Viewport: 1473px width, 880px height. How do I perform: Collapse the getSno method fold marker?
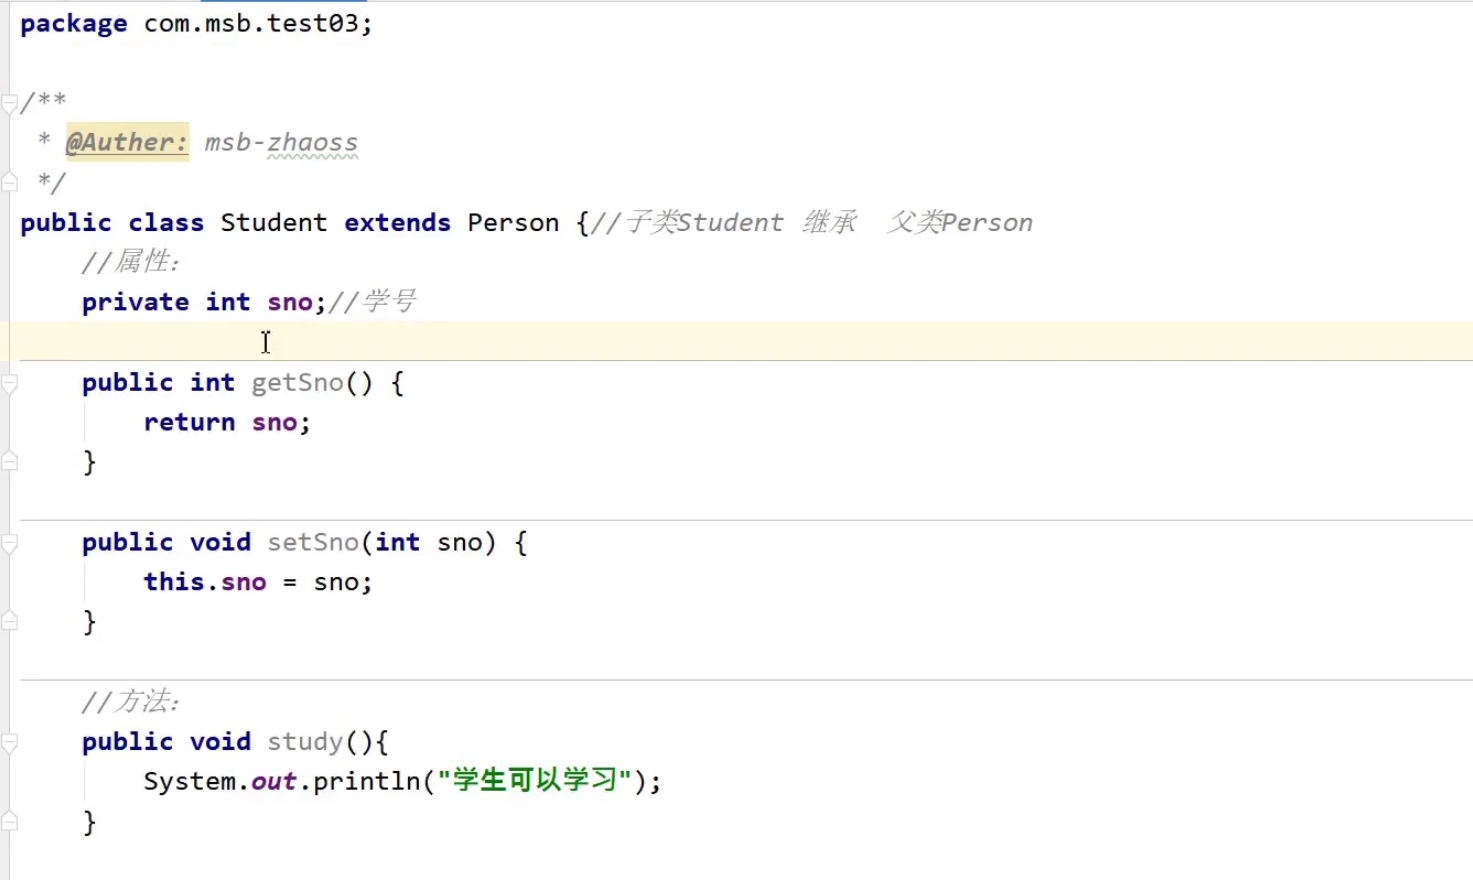click(x=9, y=384)
